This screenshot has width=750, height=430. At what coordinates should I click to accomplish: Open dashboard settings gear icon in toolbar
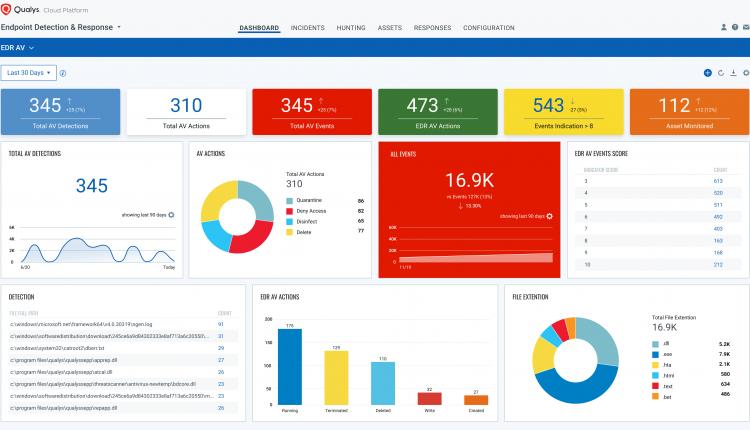pos(746,73)
